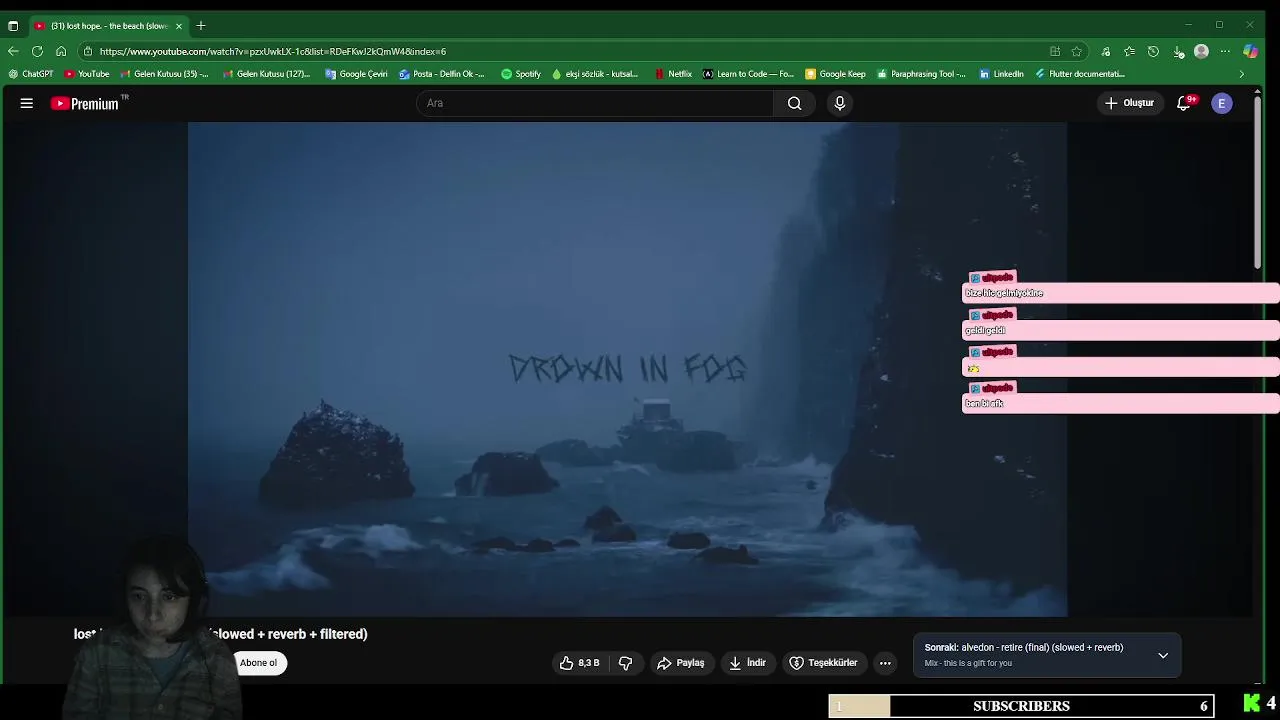Click the Paylaş share button
This screenshot has height=720, width=1280.
coord(681,663)
